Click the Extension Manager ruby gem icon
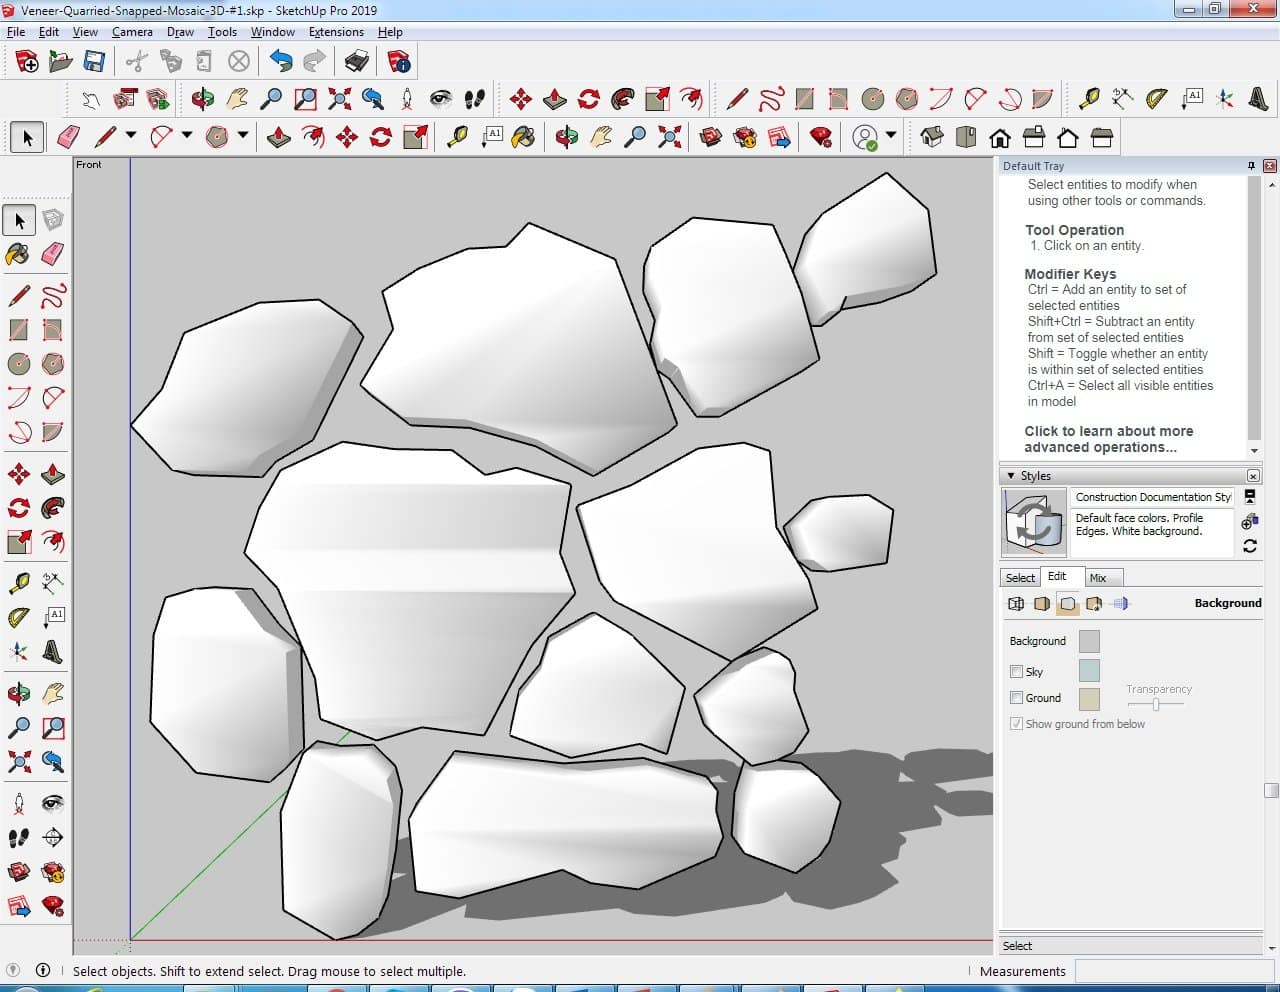This screenshot has height=992, width=1280. coord(821,137)
